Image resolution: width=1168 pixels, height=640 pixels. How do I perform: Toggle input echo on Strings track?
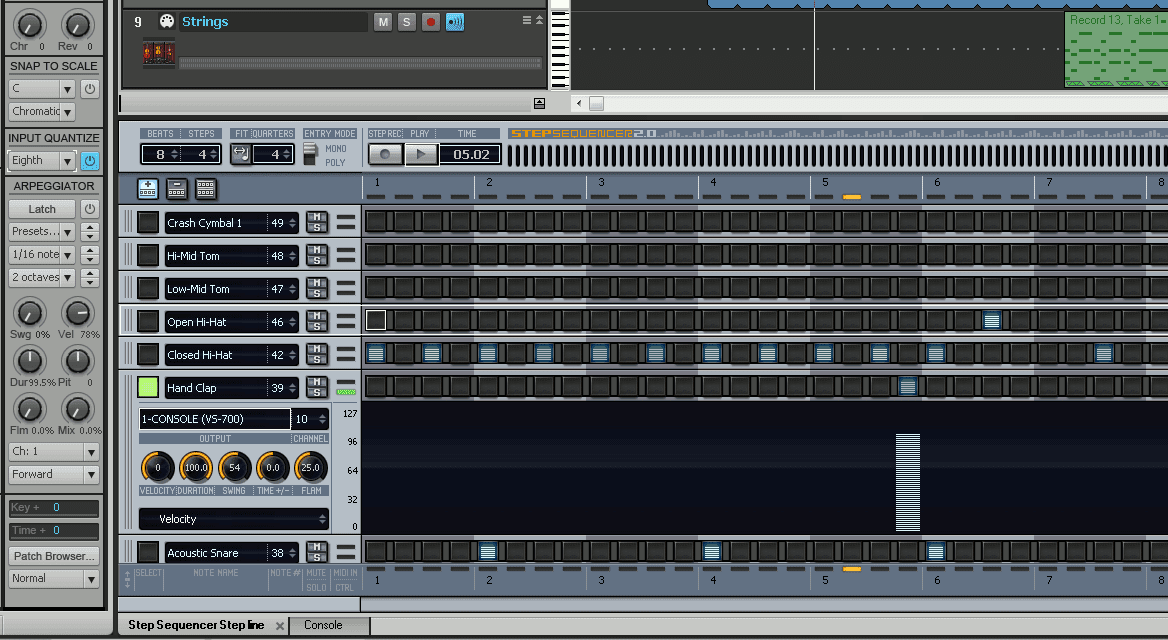click(454, 22)
